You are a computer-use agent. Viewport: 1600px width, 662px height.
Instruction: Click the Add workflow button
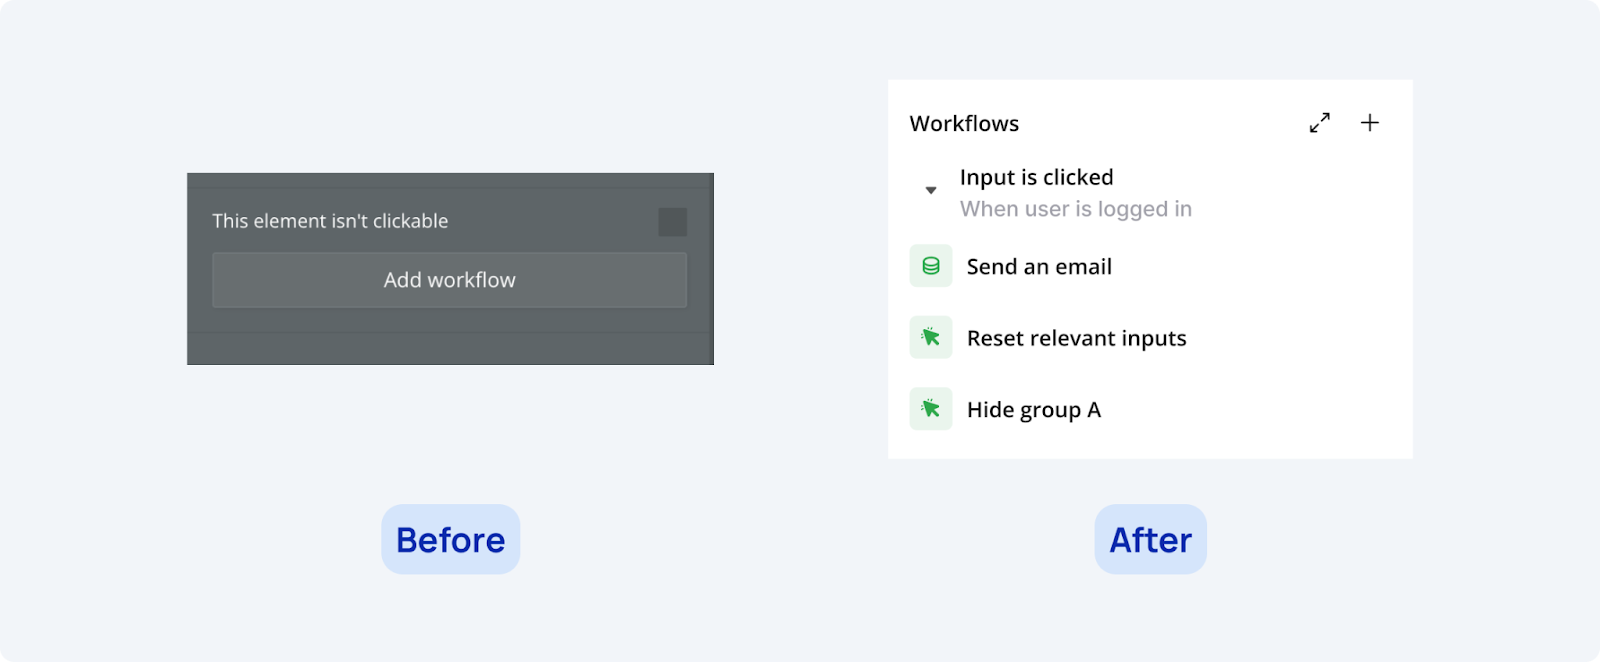point(449,280)
